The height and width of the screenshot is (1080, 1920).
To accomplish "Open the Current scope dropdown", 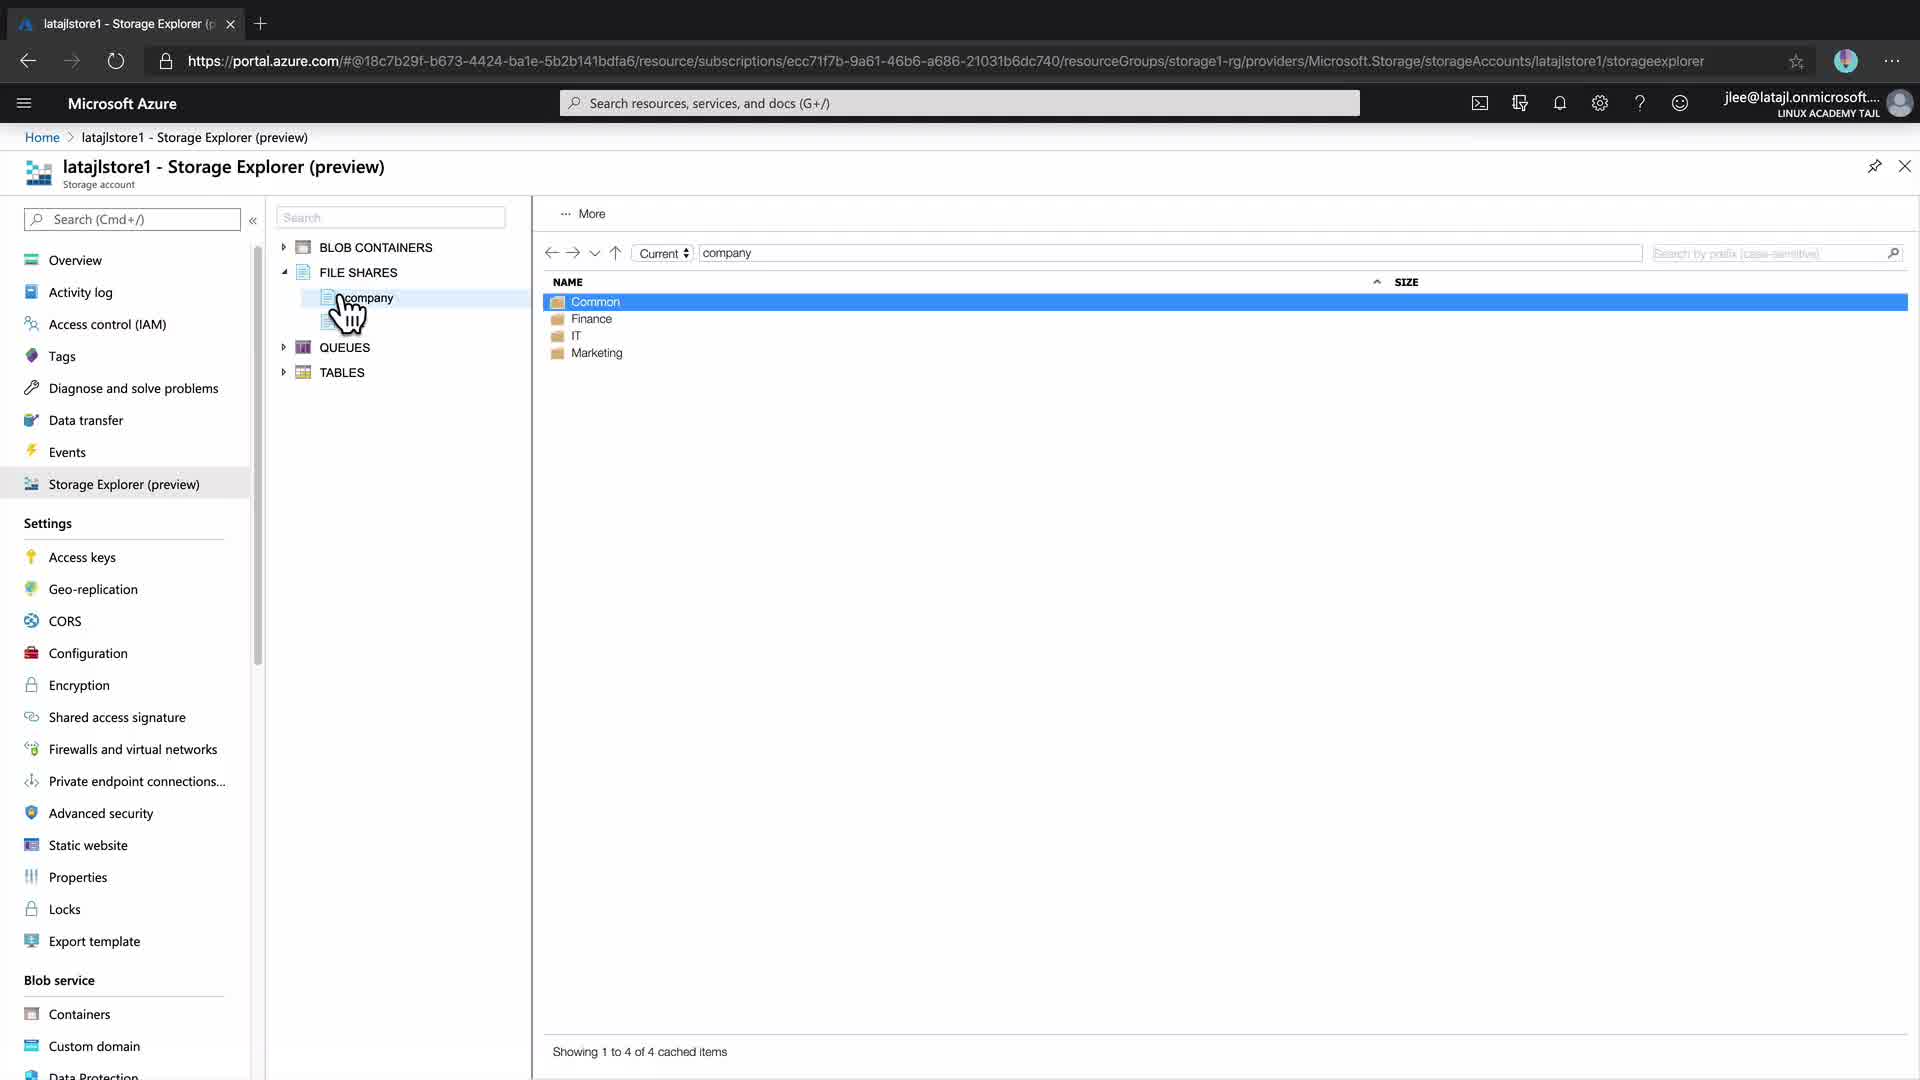I will coord(663,253).
